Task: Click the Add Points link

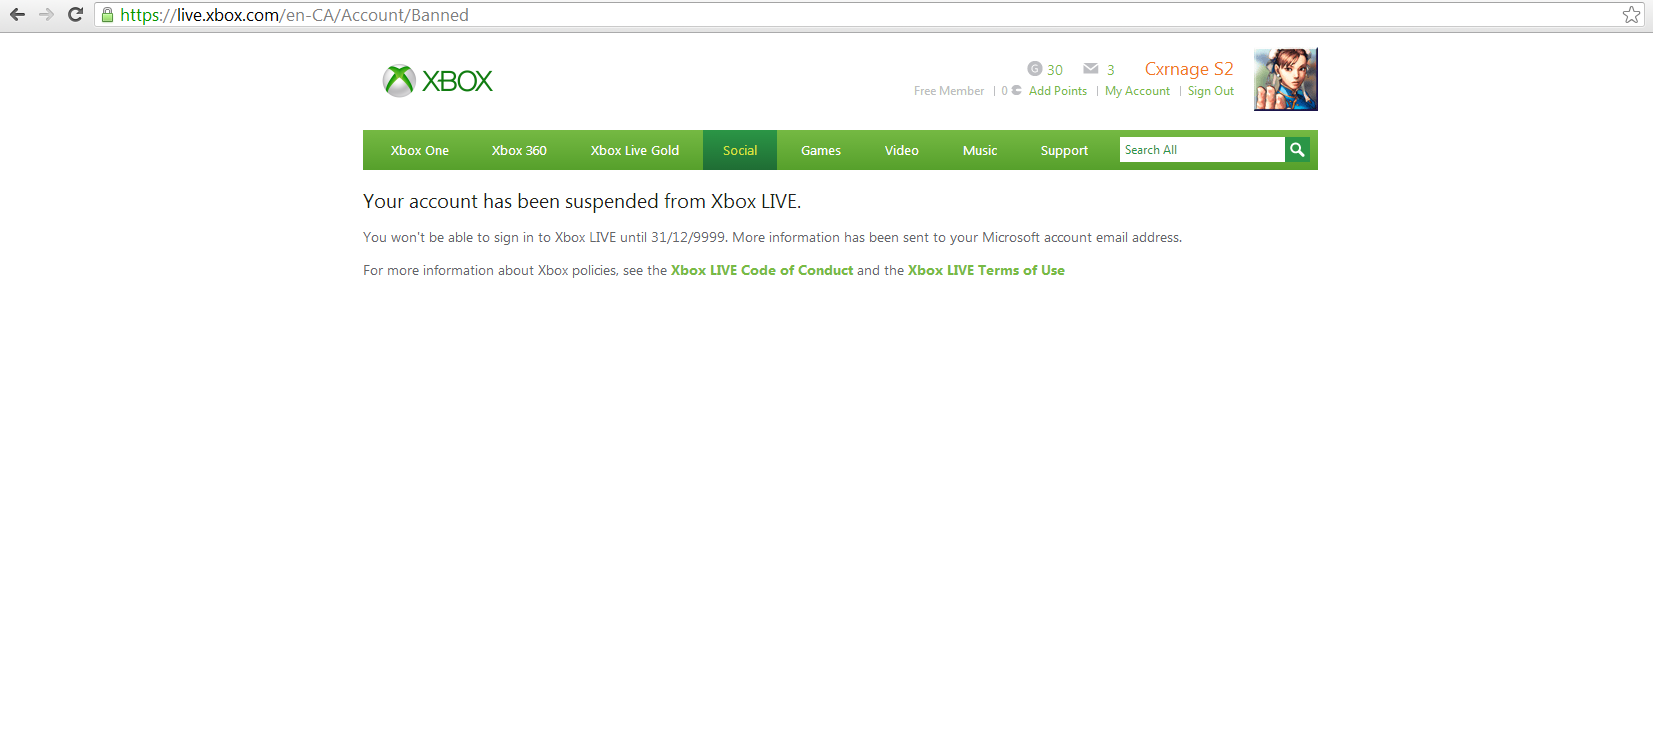Action: tap(1058, 91)
